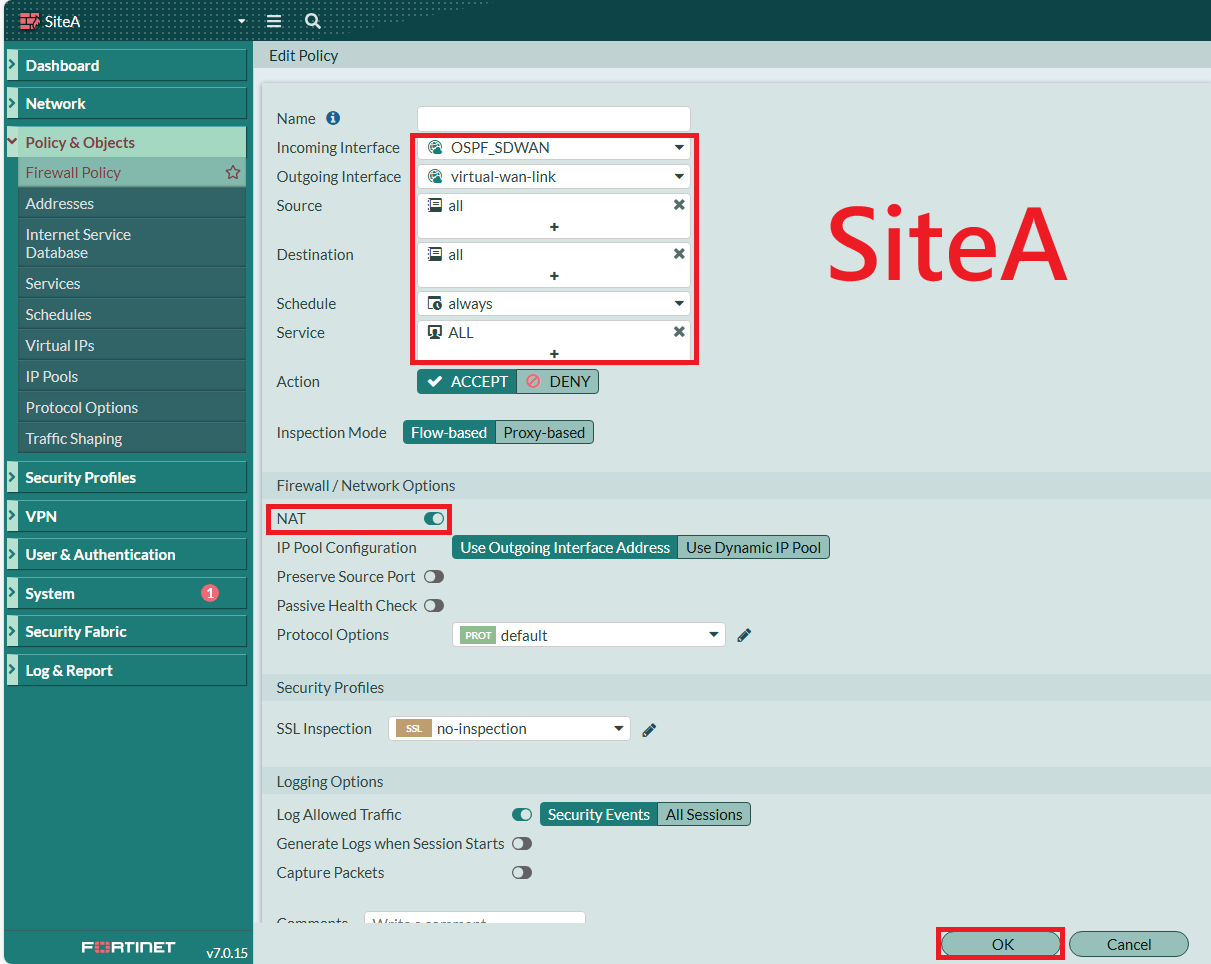Select All Sessions logging option
The height and width of the screenshot is (964, 1211).
tap(704, 814)
